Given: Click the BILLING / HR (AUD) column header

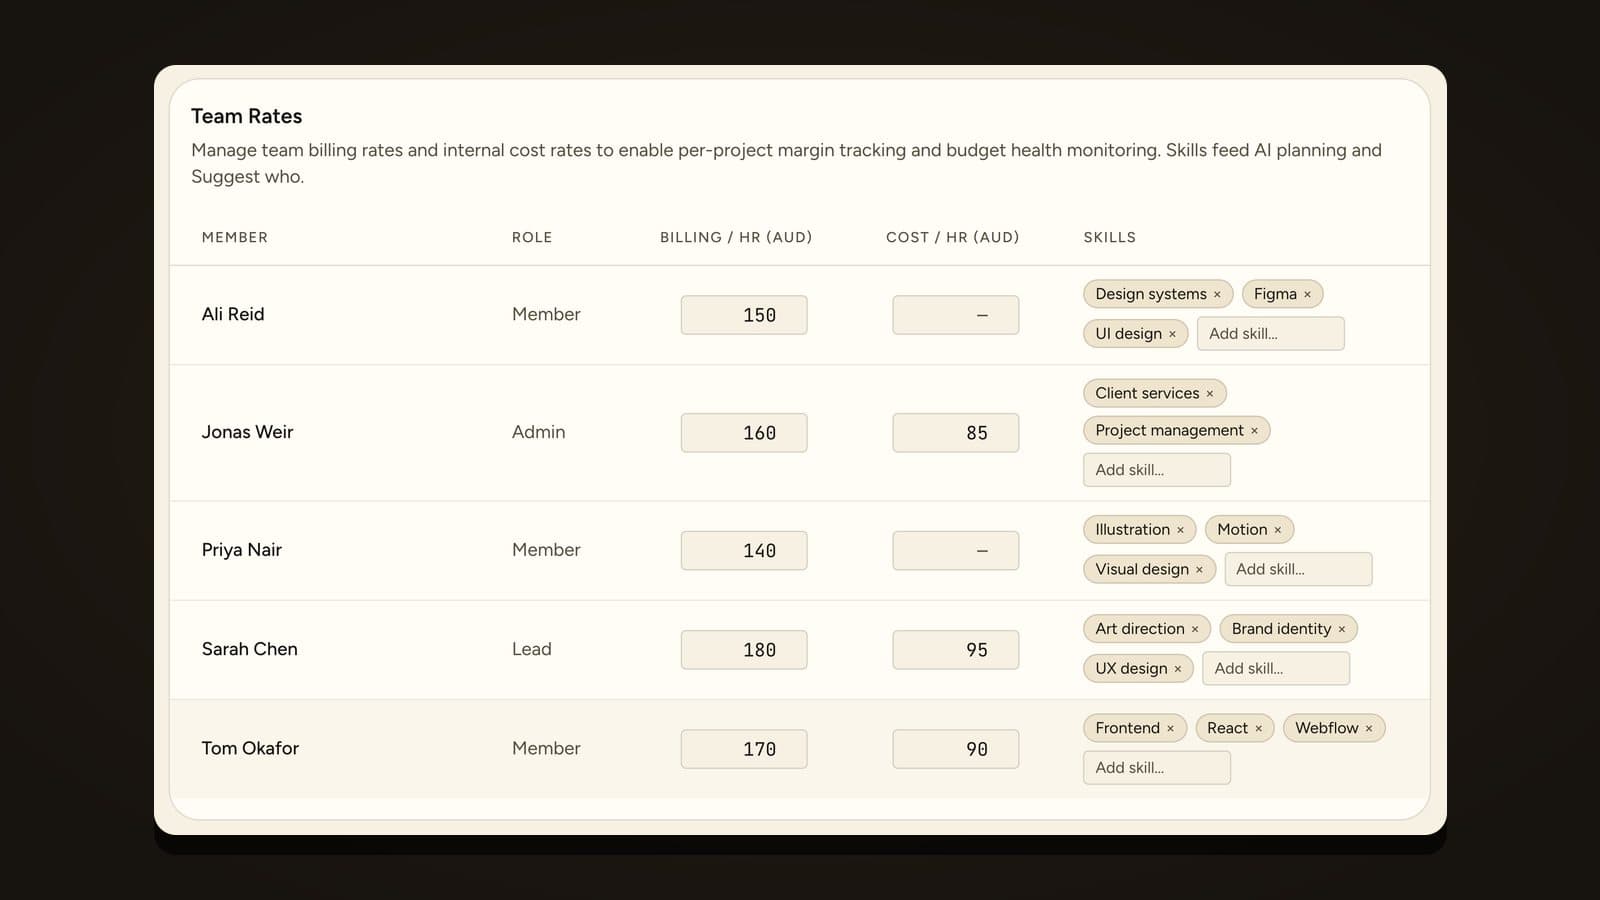Looking at the screenshot, I should pyautogui.click(x=736, y=237).
